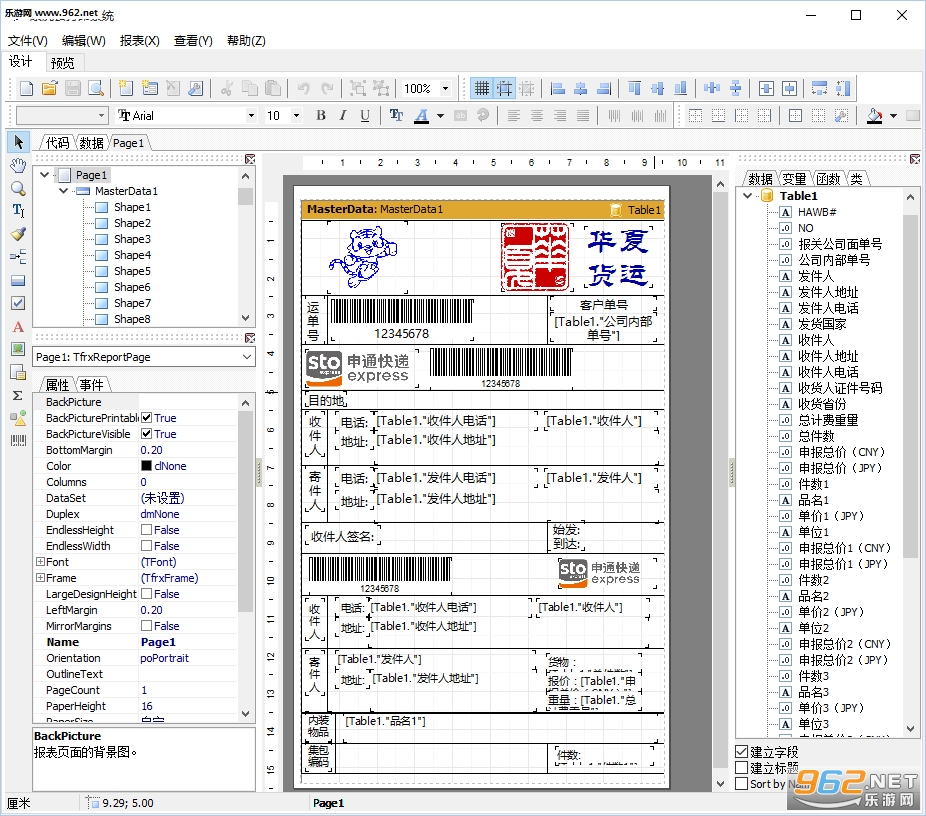Insert a Barcode object from side toolbar
This screenshot has height=816, width=926.
coord(18,440)
